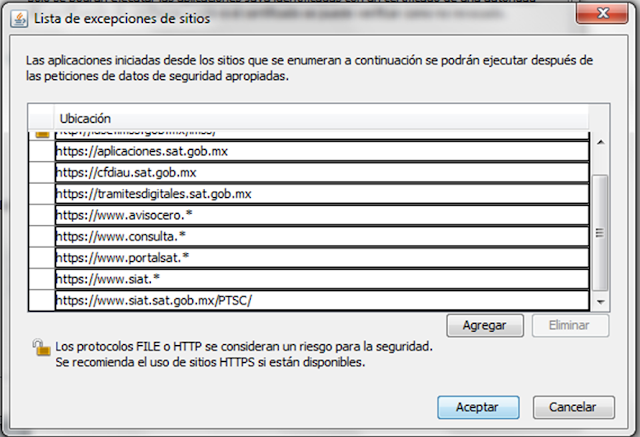640x437 pixels.
Task: Select the https://www.avisocero.* entry
Action: pos(322,215)
